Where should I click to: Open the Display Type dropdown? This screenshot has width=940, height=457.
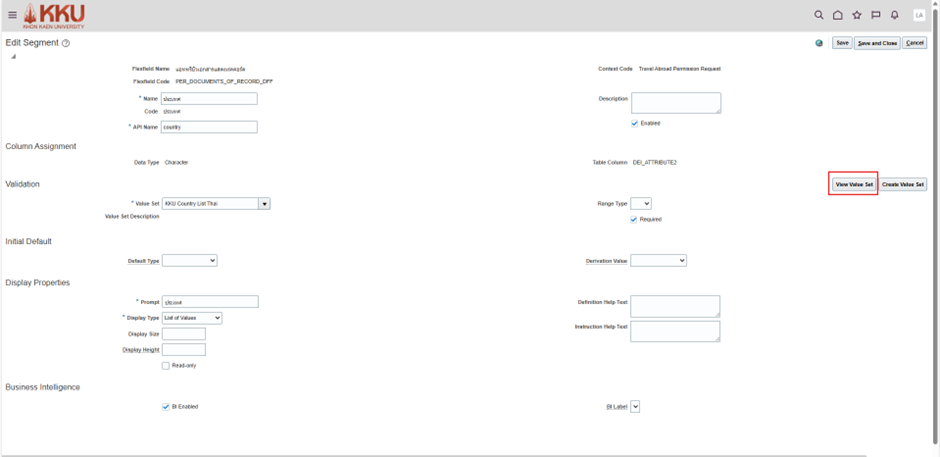192,318
